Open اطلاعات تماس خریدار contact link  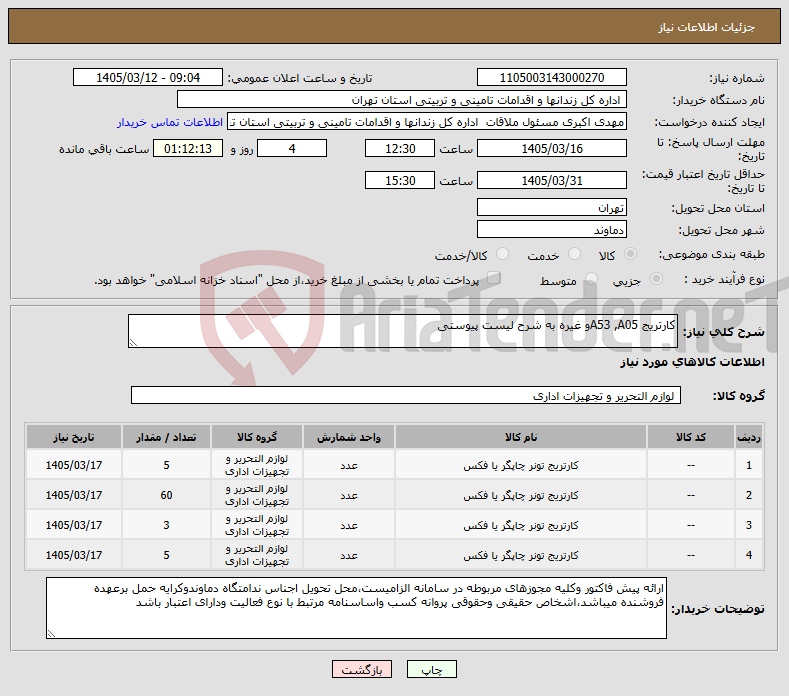[x=170, y=122]
